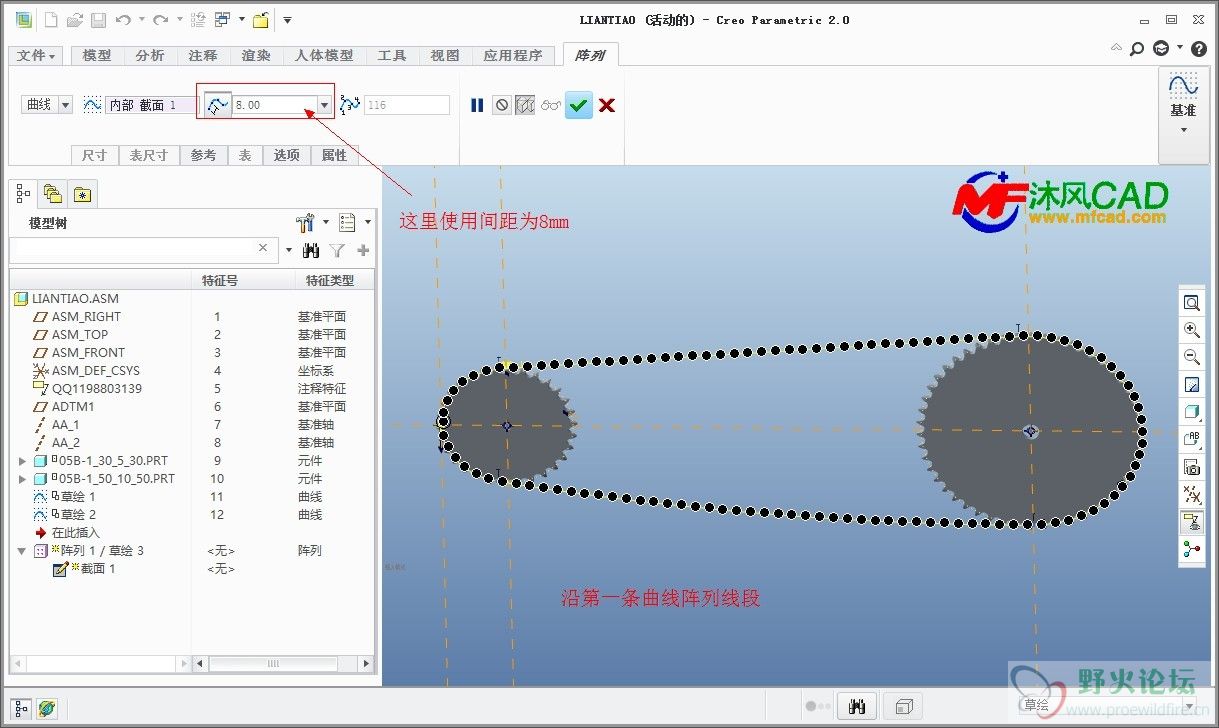This screenshot has width=1219, height=728.
Task: Click the Regenerate icon in quick access toolbar
Action: [x=198, y=19]
